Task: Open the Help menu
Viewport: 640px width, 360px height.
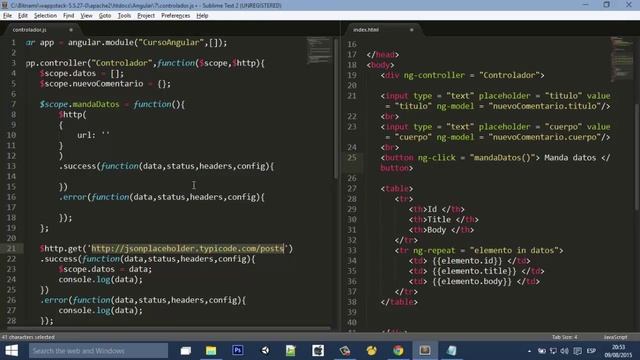Action: (202, 16)
